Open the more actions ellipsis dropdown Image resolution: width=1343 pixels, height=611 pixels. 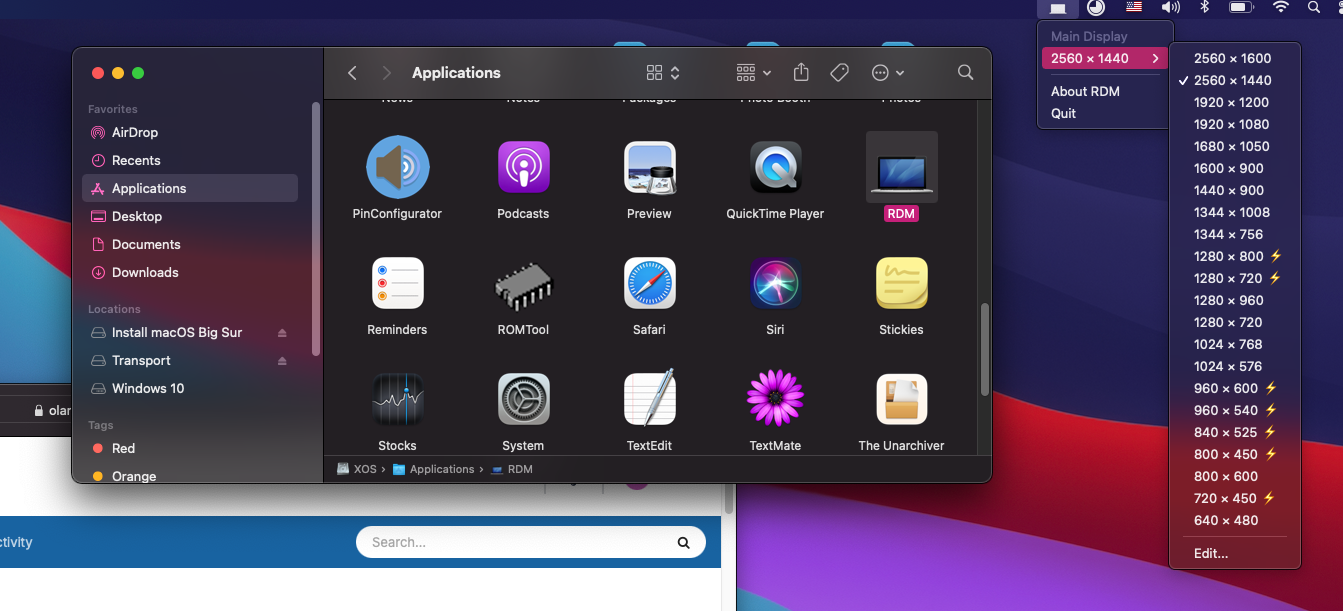click(888, 73)
